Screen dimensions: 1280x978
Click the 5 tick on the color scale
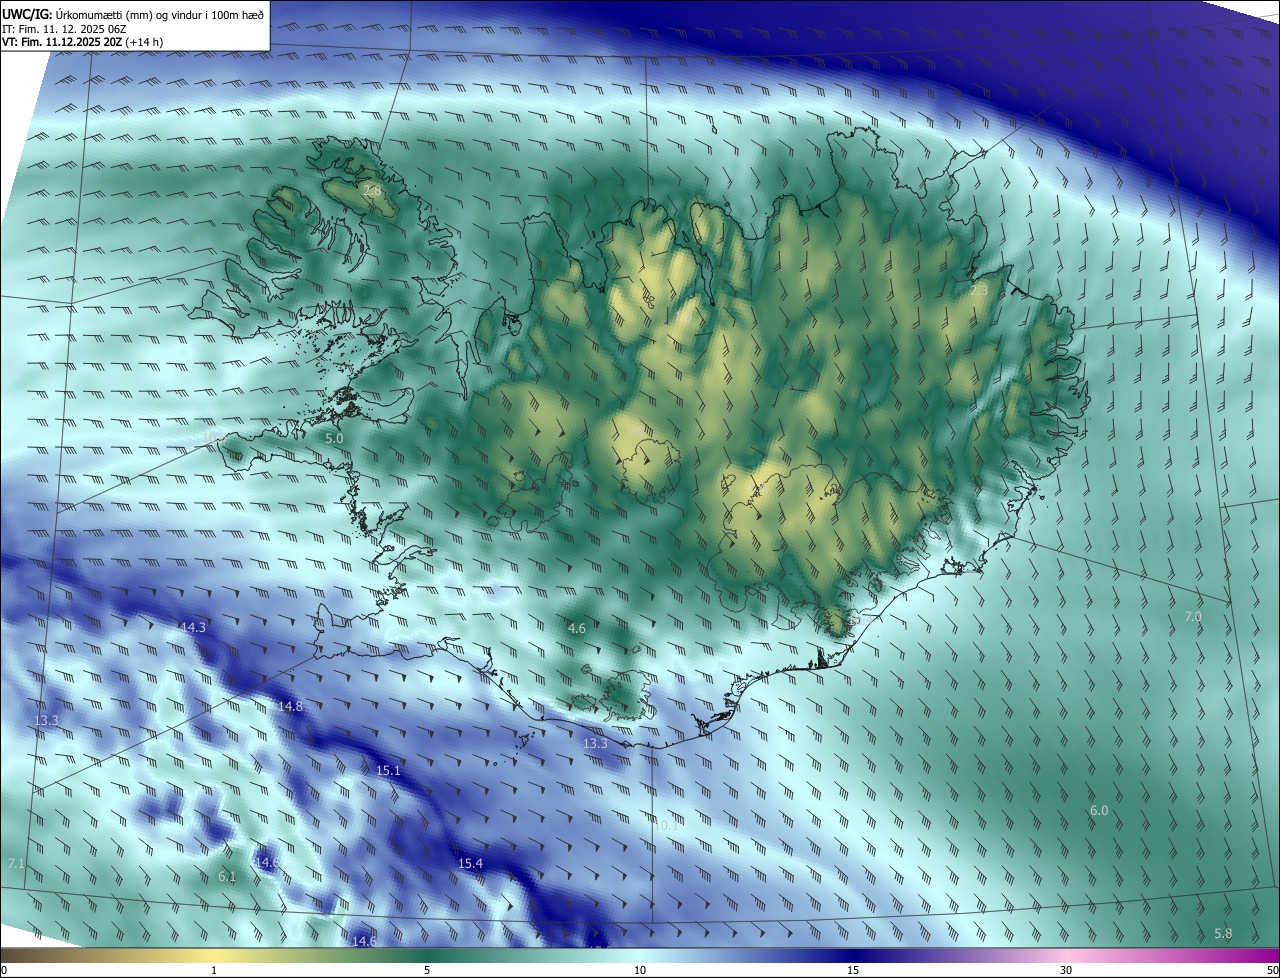(x=427, y=970)
